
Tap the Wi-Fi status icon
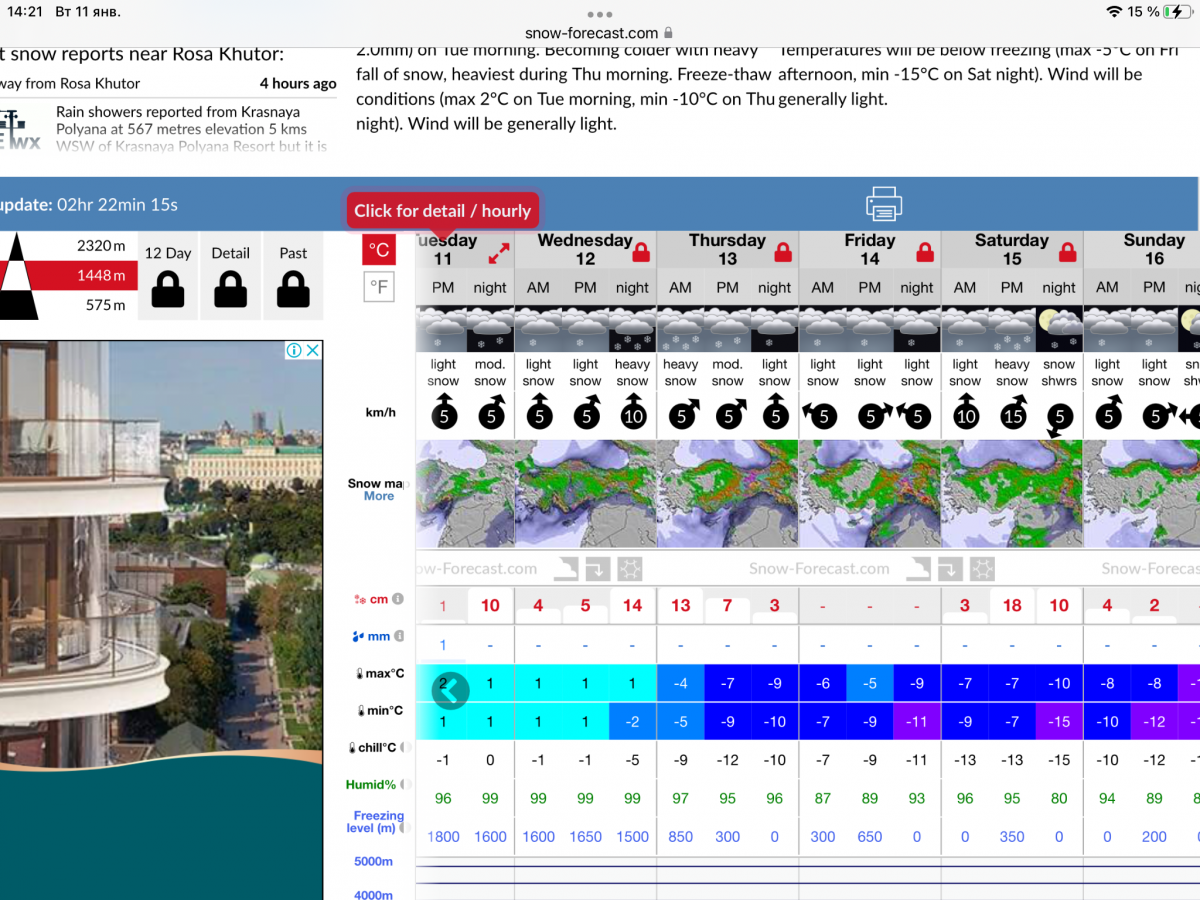(x=1114, y=12)
